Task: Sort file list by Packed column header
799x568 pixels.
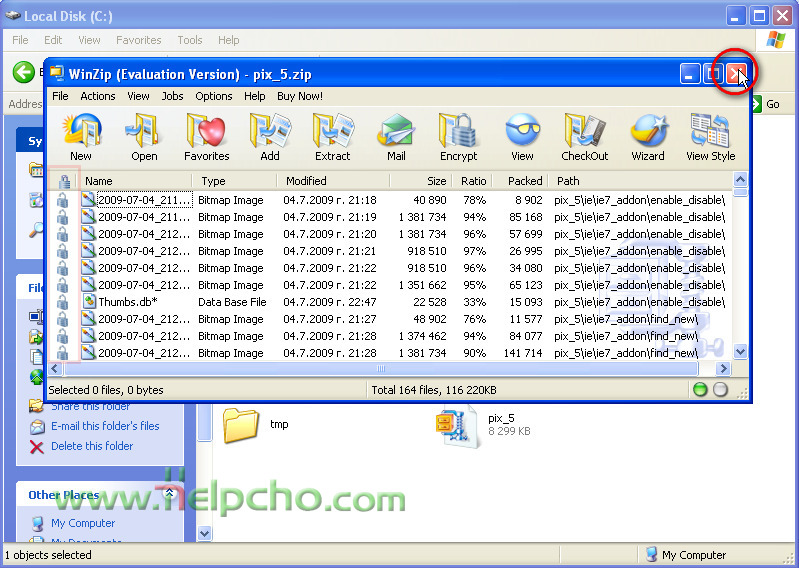Action: (x=521, y=181)
